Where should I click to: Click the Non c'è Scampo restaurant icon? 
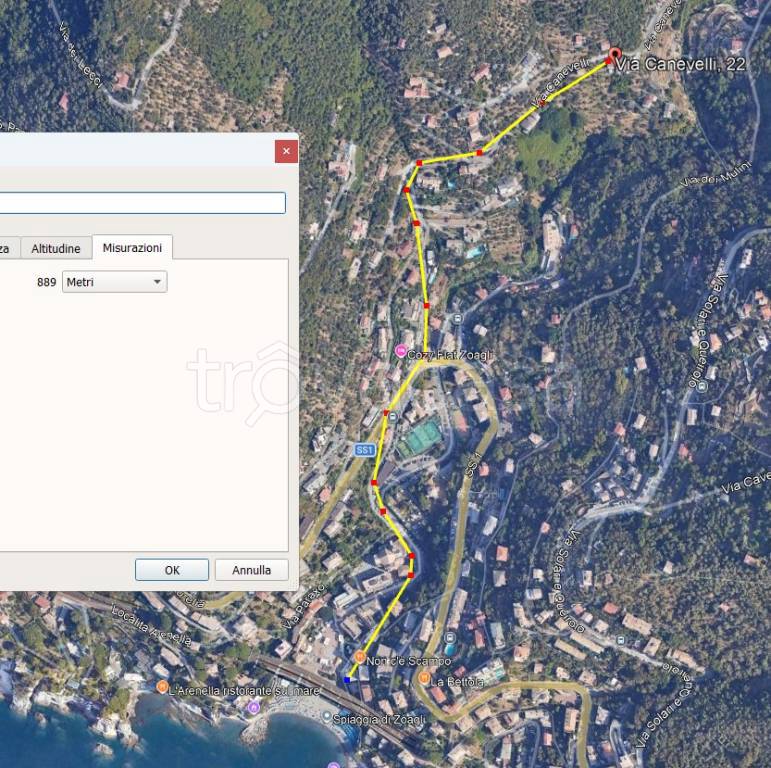coord(360,657)
